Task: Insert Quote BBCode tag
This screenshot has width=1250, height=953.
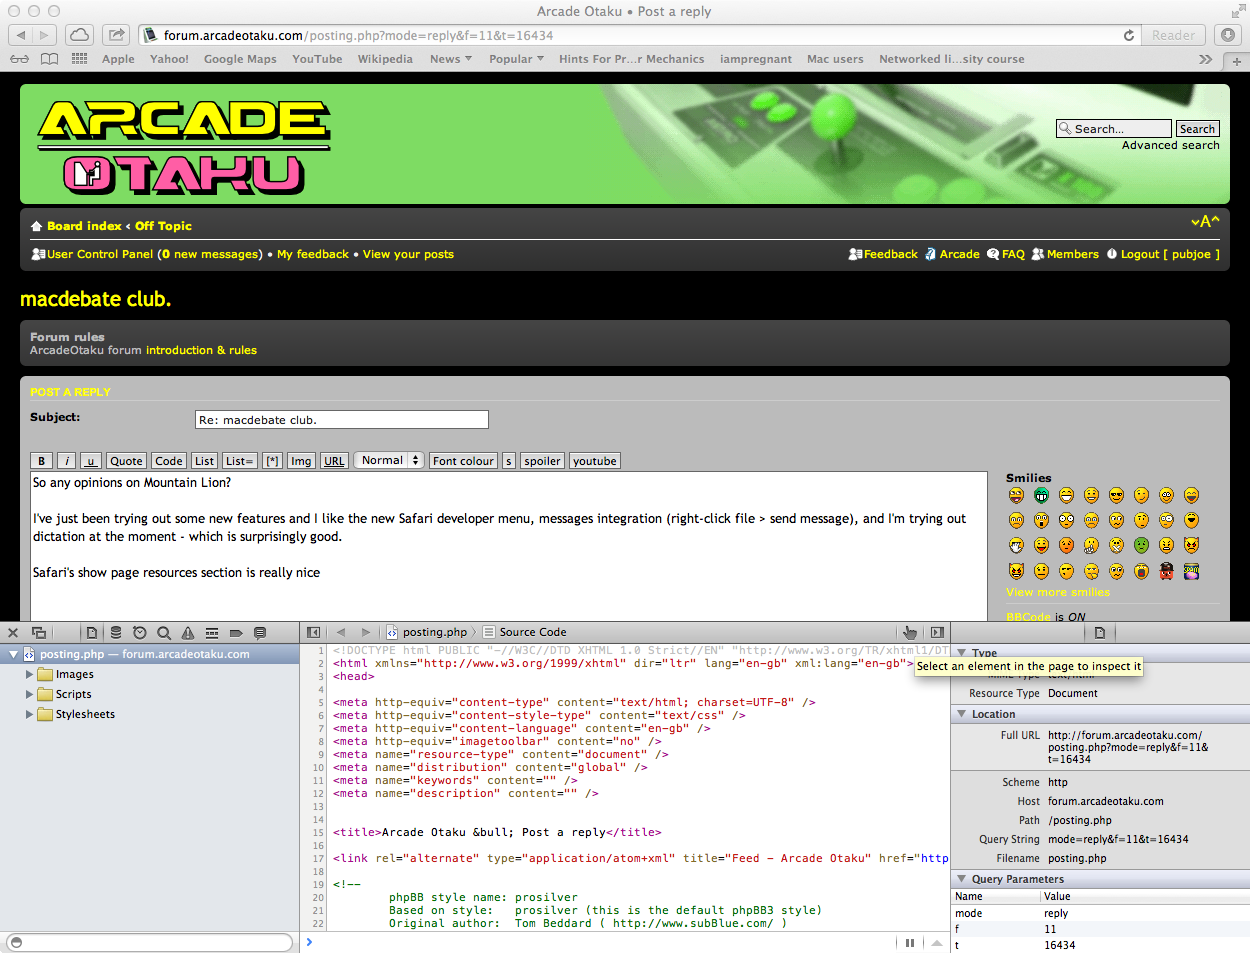Action: (126, 461)
